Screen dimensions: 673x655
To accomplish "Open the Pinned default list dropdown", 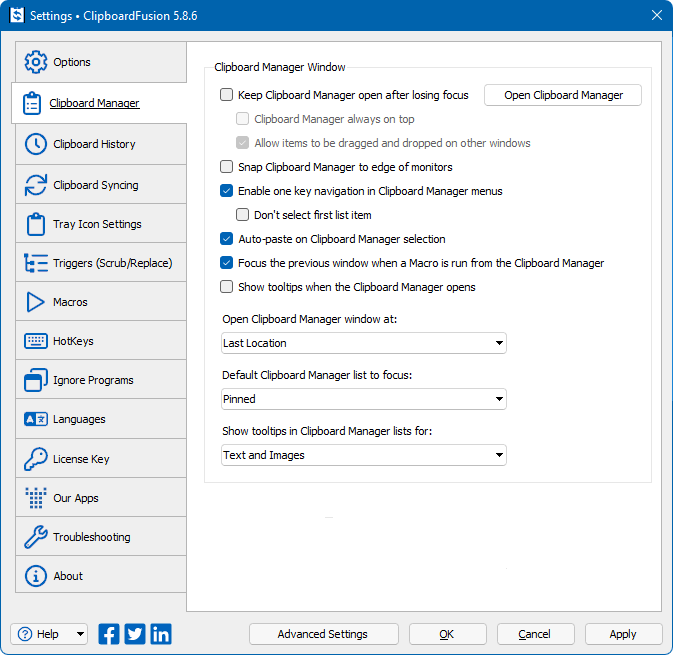I will tap(364, 399).
